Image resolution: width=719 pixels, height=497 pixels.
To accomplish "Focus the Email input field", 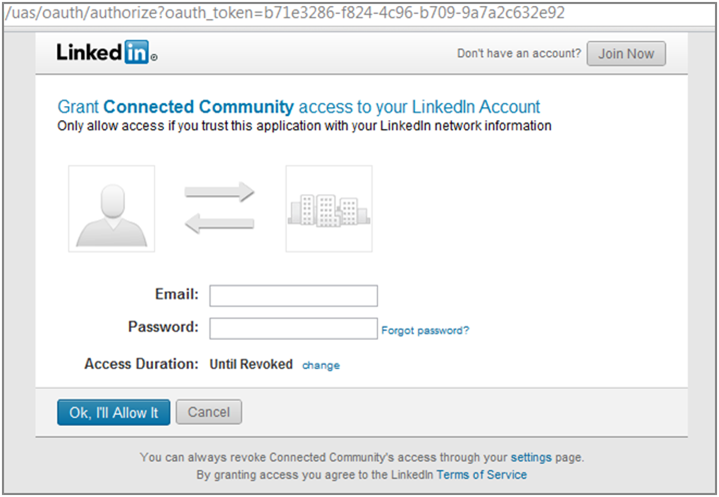I will [x=293, y=295].
